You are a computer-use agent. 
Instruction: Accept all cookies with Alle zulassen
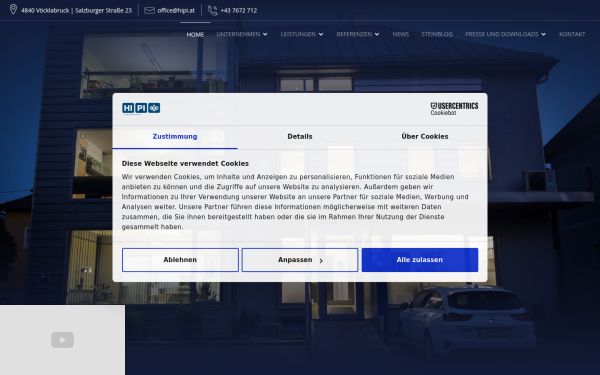pos(420,260)
